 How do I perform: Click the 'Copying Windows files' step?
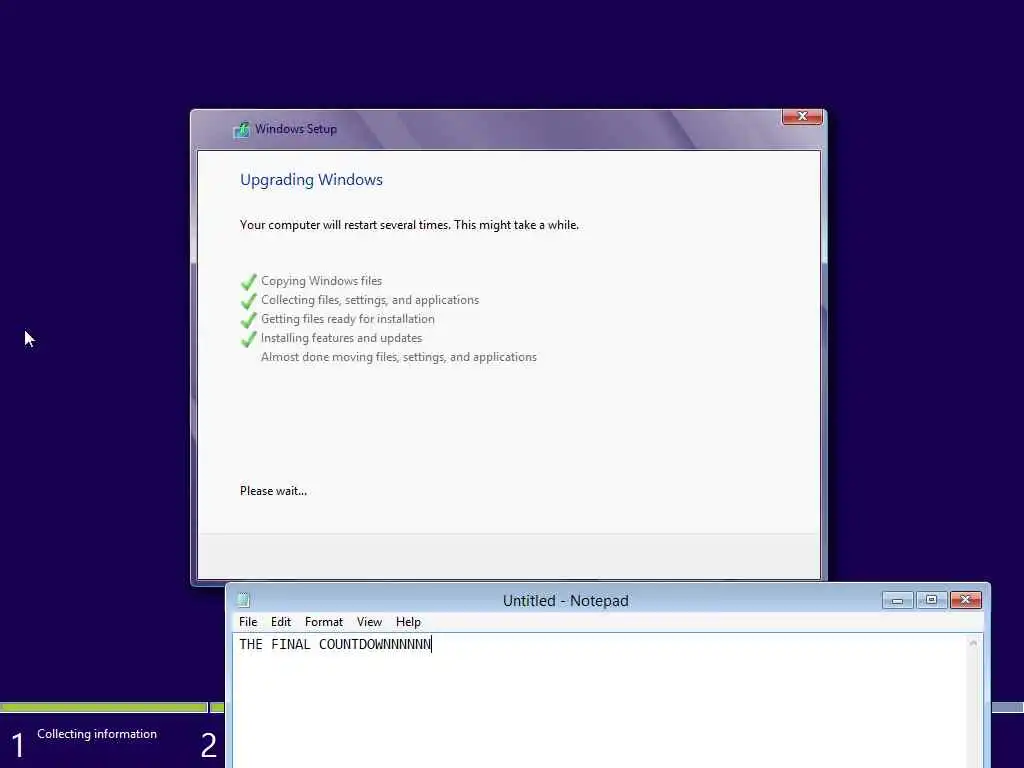(x=321, y=281)
